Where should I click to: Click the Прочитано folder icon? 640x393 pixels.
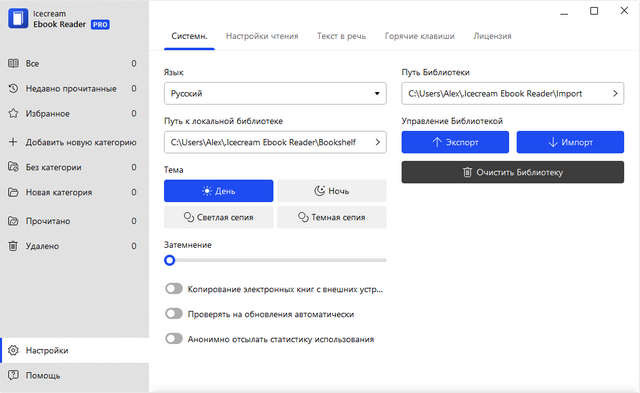coord(13,221)
